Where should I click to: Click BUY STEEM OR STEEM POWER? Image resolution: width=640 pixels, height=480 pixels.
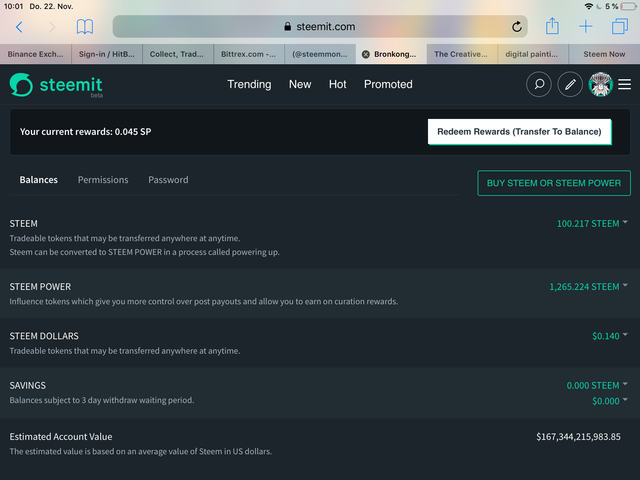pyautogui.click(x=554, y=183)
